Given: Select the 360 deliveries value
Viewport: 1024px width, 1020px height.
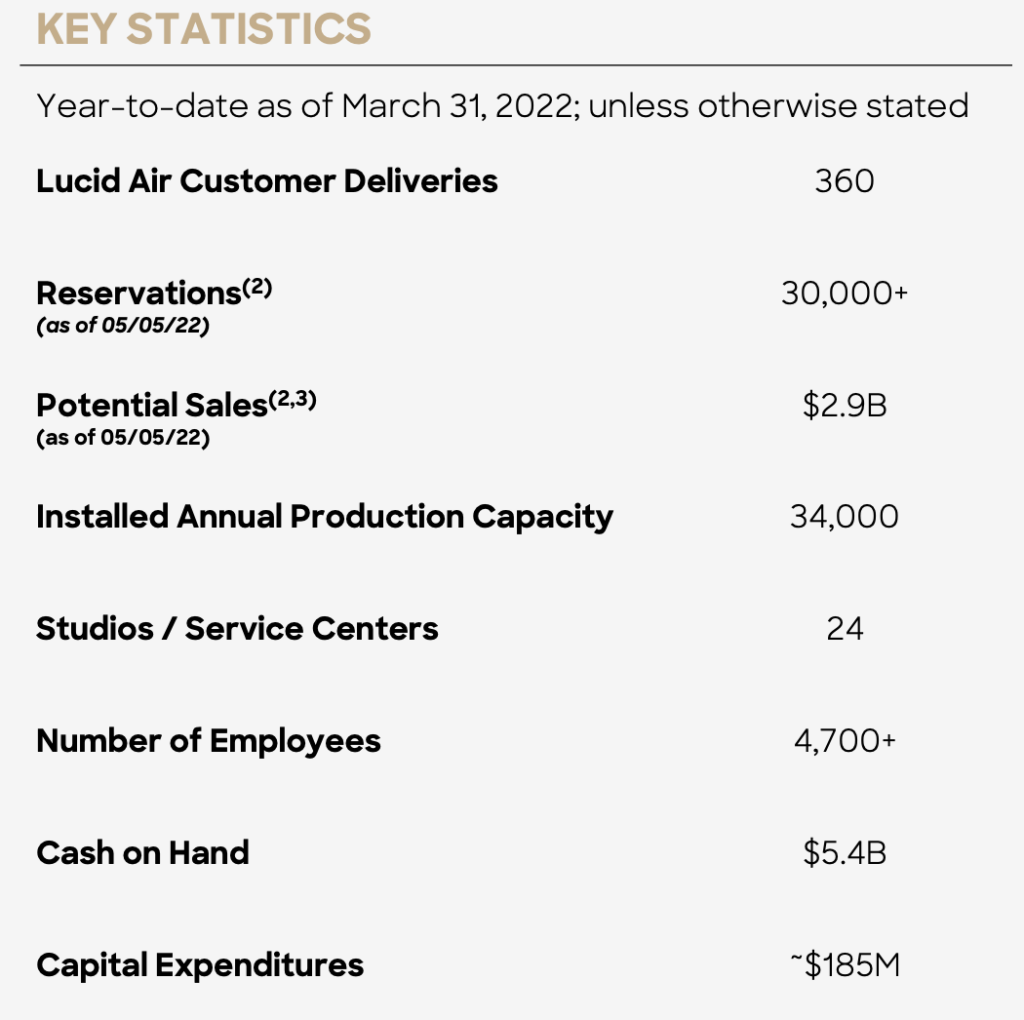Looking at the screenshot, I should click(x=844, y=181).
